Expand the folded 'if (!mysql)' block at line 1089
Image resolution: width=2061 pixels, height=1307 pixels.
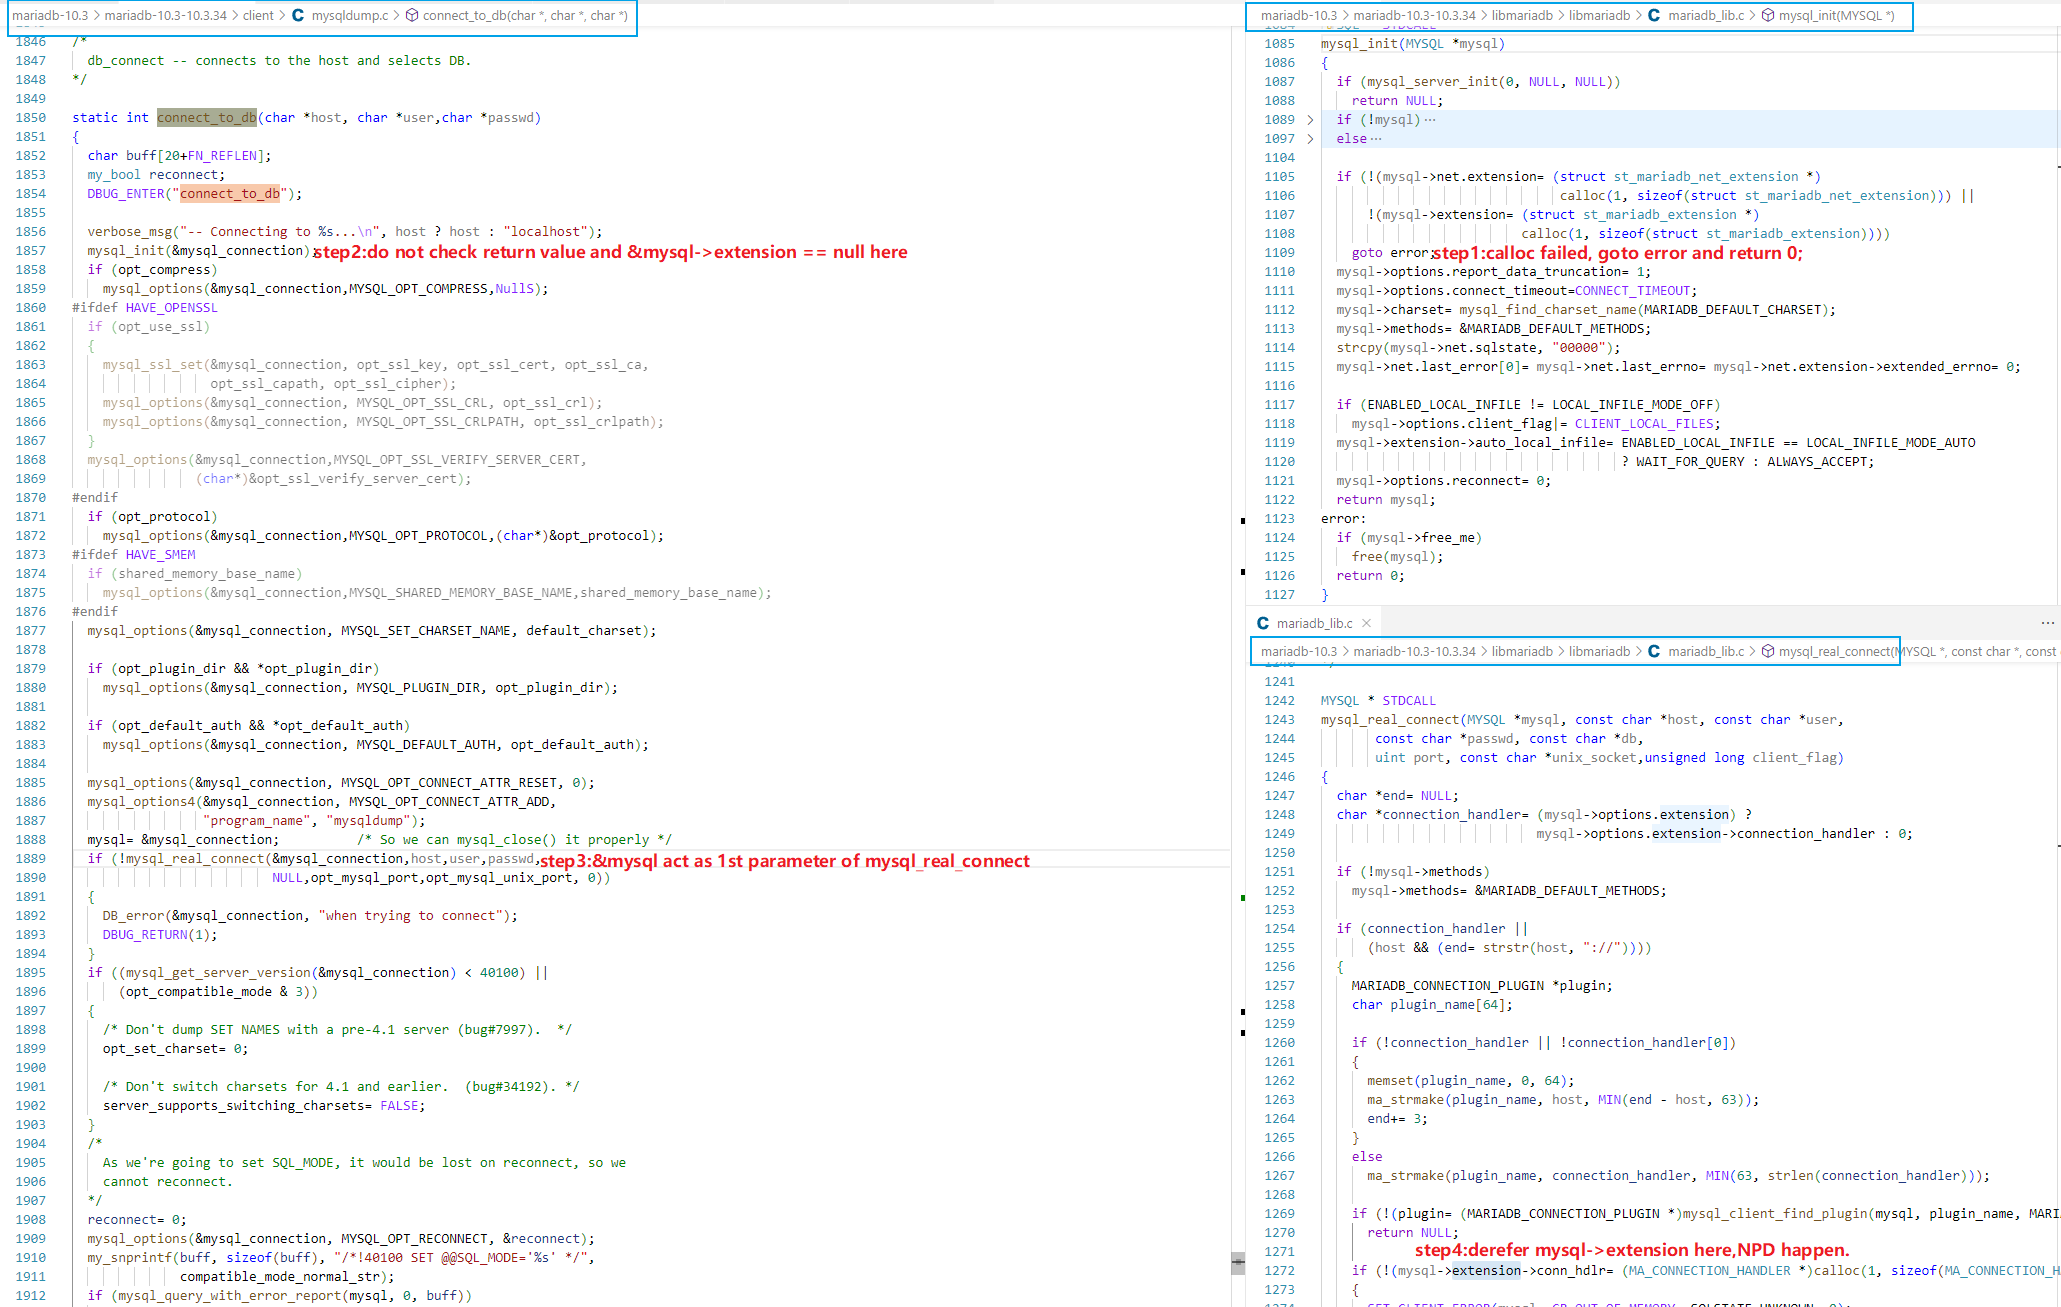tap(1310, 120)
